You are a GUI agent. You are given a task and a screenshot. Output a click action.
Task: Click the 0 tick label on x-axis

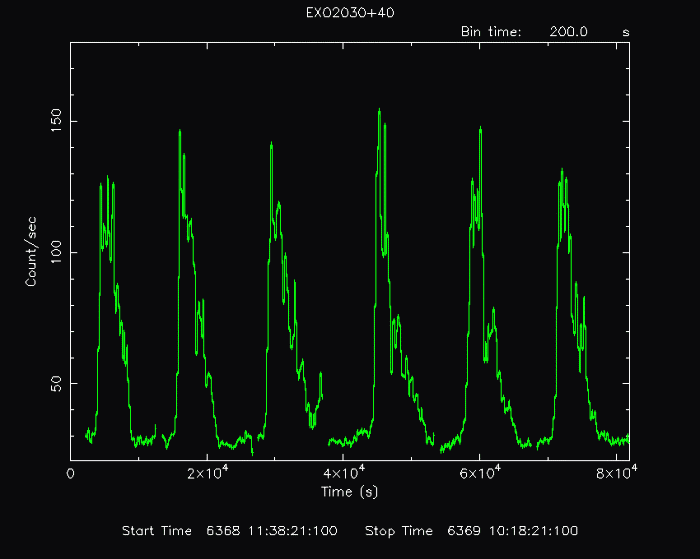pos(71,472)
